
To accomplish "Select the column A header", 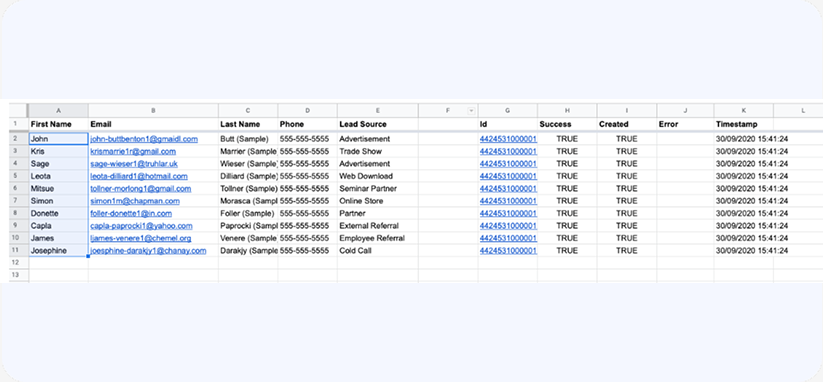I will (58, 111).
